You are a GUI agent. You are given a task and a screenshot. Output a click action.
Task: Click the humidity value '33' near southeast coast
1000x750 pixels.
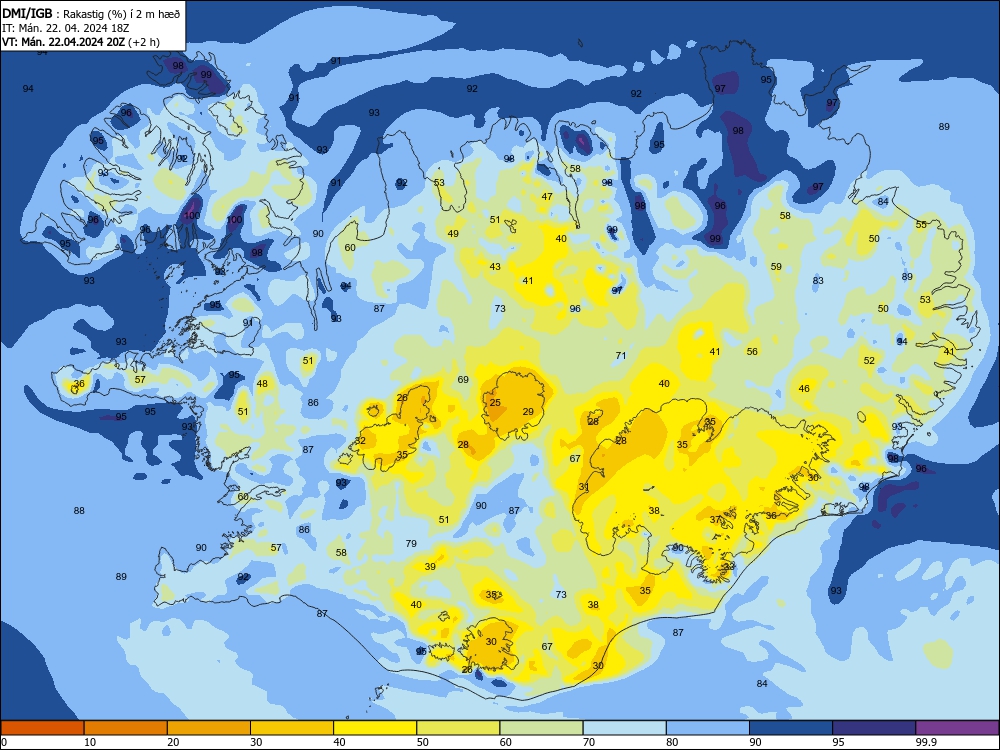tap(729, 566)
